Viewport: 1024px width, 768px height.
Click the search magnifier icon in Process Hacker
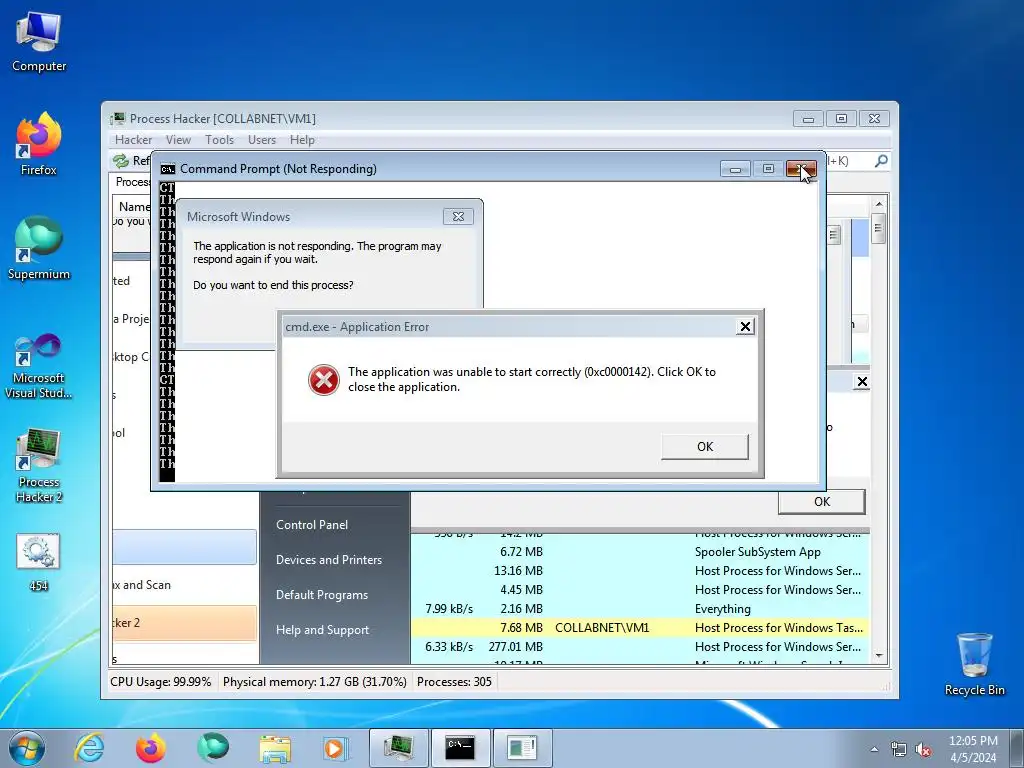[881, 161]
